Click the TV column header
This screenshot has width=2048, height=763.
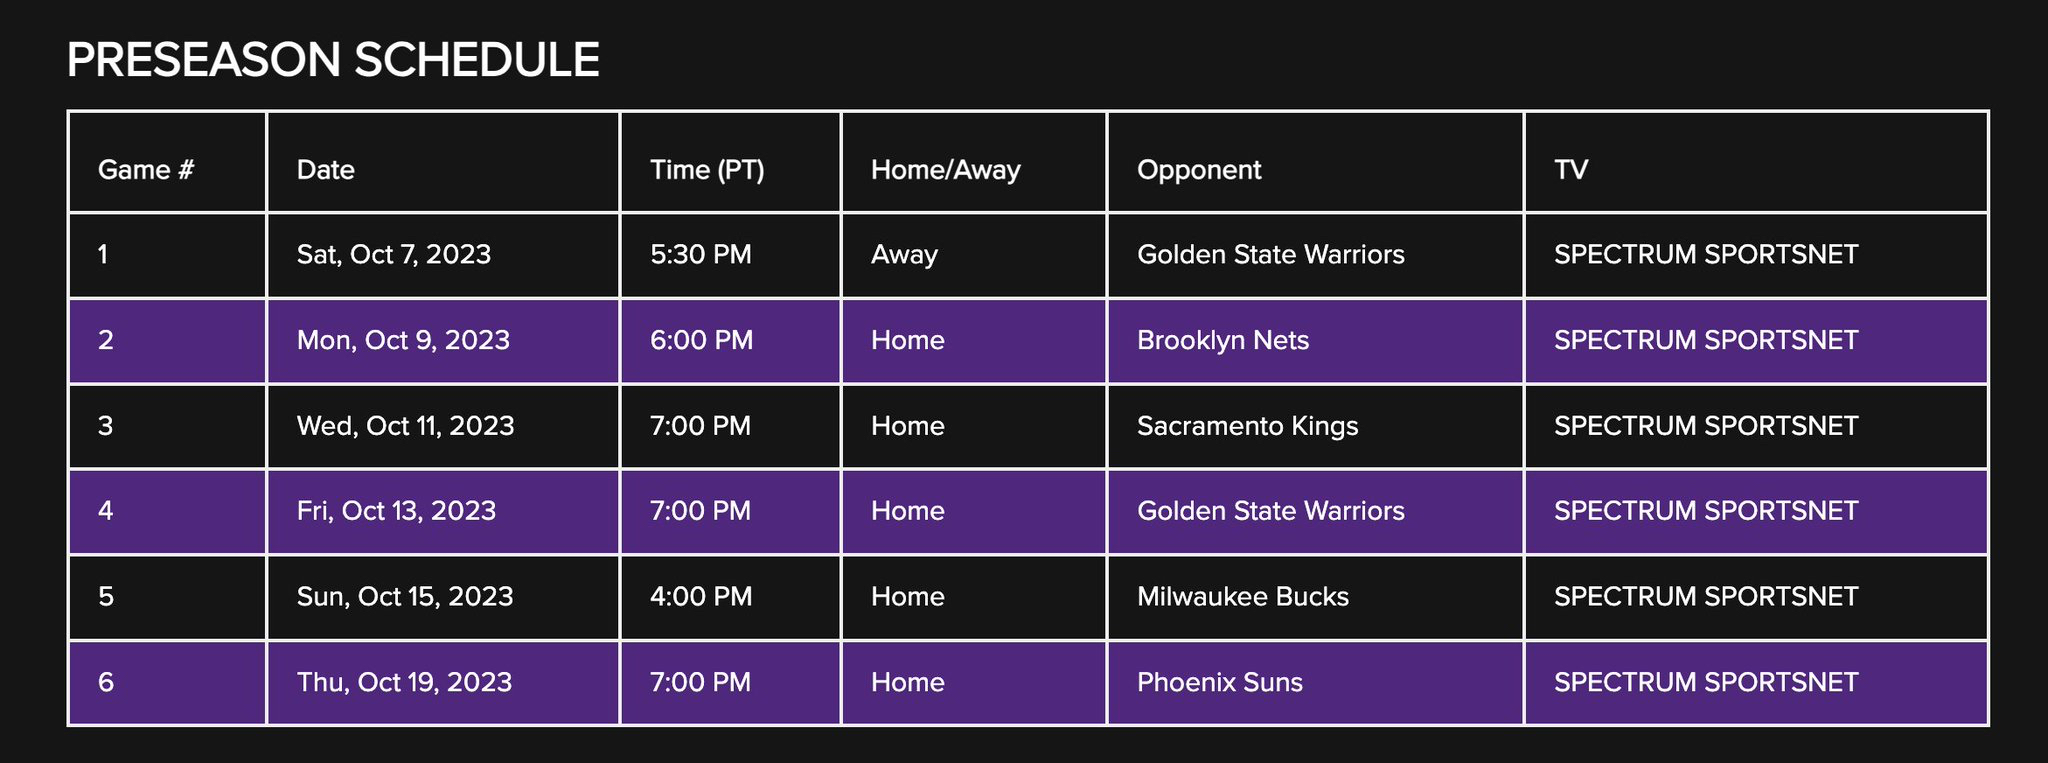tap(1756, 162)
